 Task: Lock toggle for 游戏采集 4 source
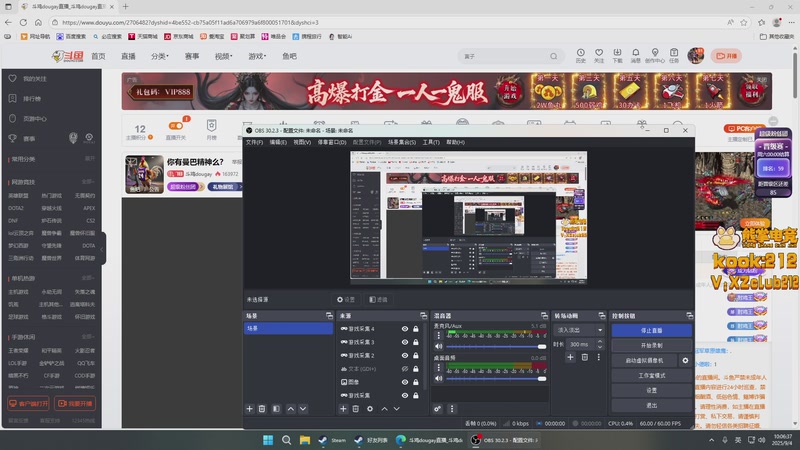(416, 329)
